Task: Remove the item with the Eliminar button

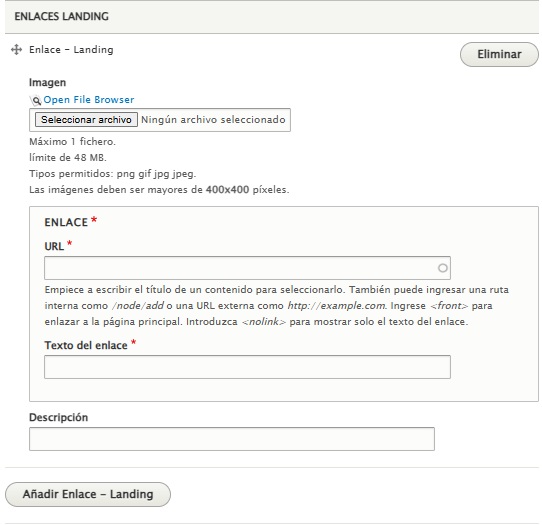Action: (499, 54)
